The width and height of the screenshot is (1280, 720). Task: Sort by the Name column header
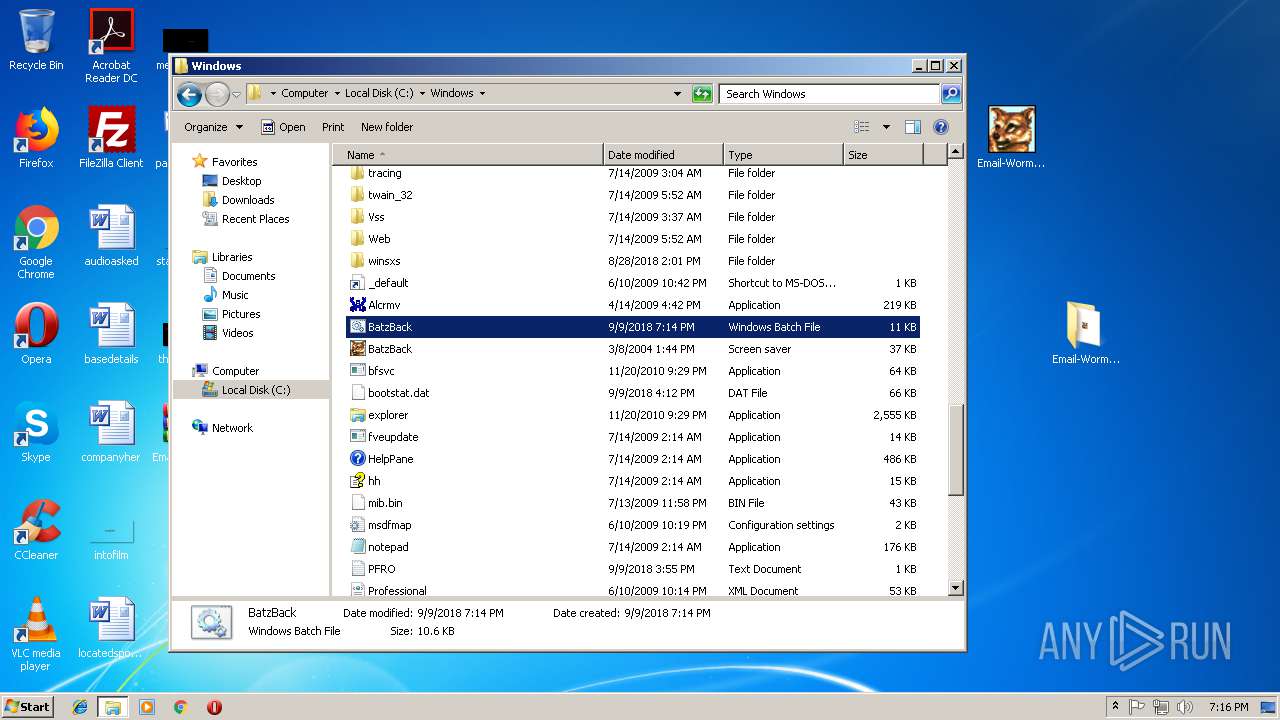468,155
